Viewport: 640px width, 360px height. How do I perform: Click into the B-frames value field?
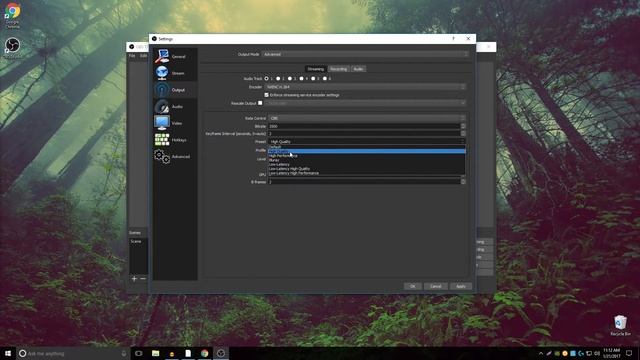(364, 182)
